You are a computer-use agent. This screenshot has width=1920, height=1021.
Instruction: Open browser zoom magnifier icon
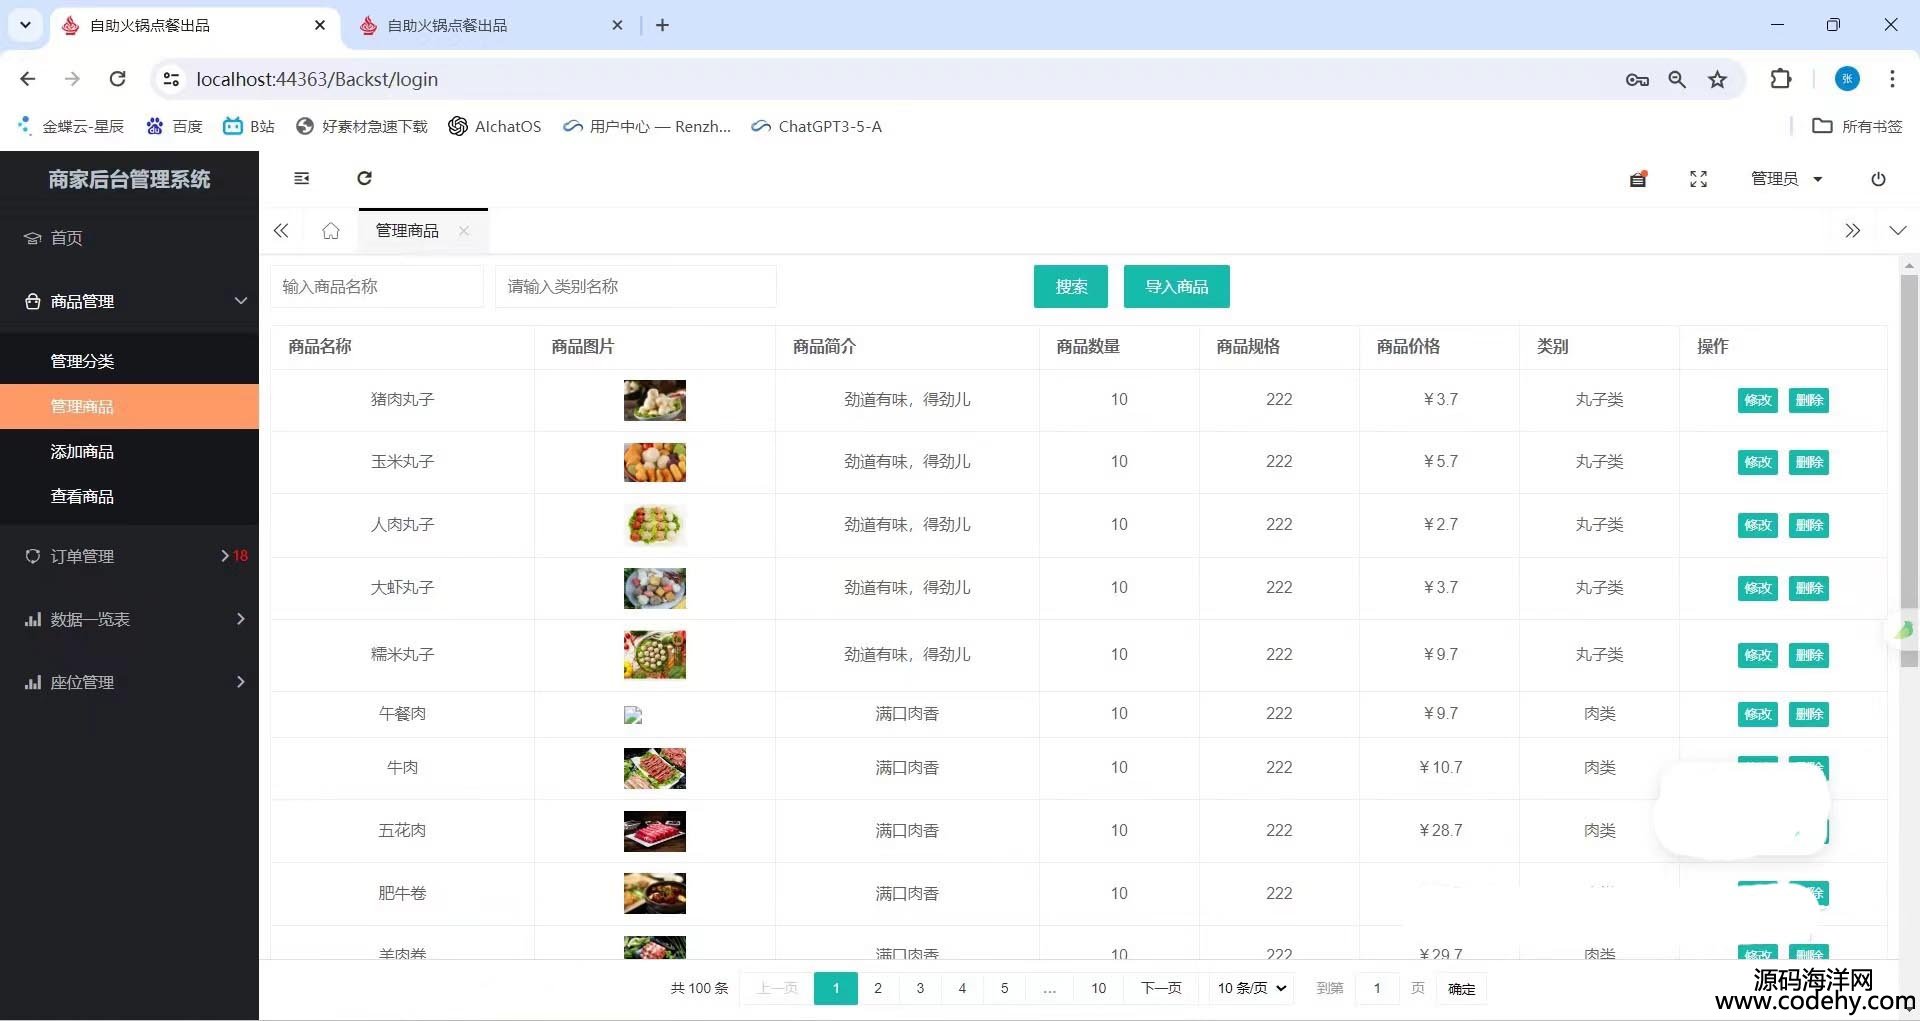1677,80
